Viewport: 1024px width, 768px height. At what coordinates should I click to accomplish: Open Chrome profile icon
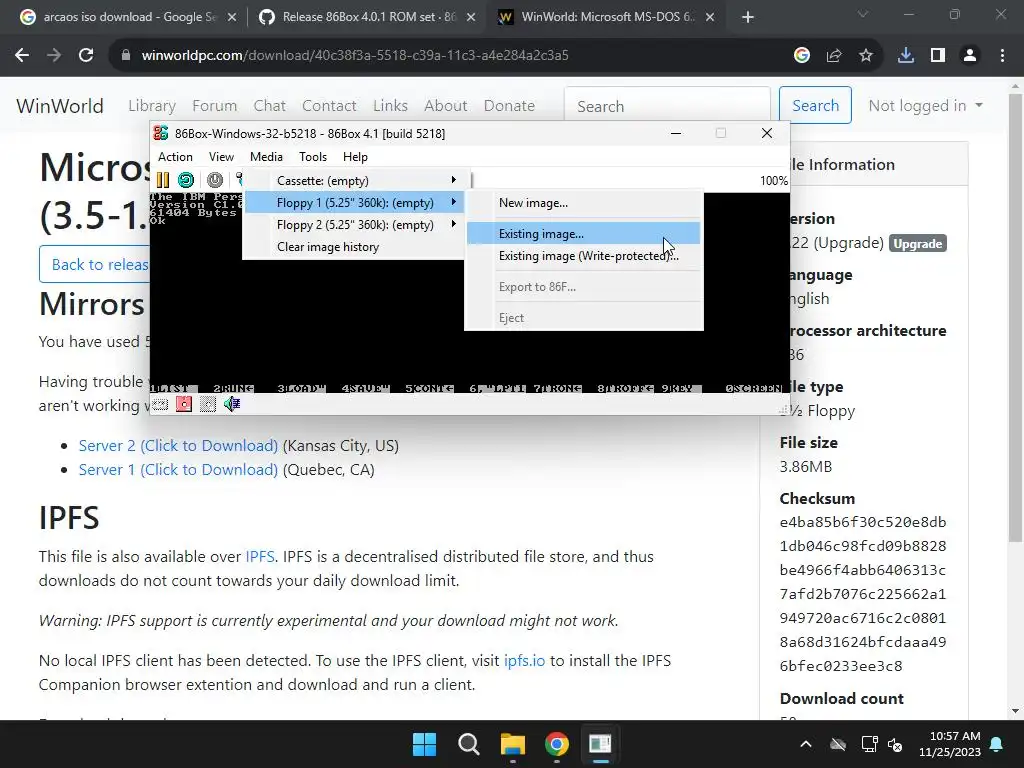[970, 56]
